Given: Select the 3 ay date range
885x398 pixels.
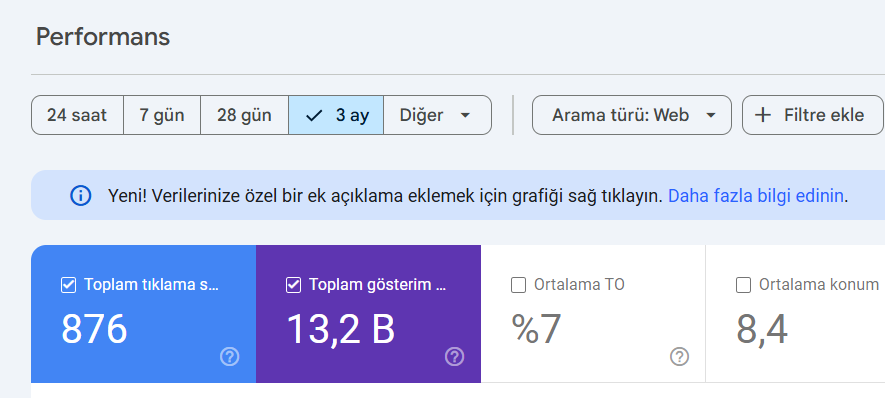Looking at the screenshot, I should [336, 115].
